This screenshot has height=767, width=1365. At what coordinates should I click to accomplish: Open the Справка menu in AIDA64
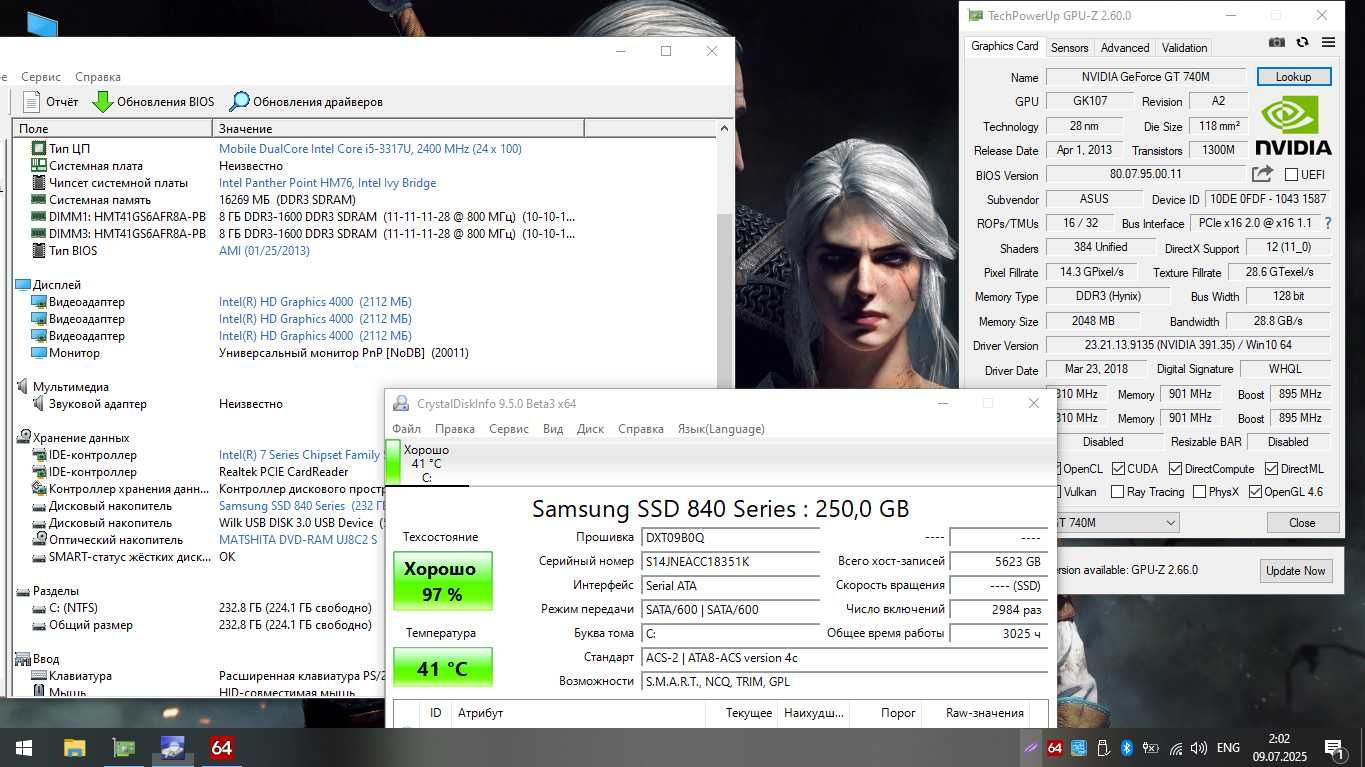[x=98, y=76]
